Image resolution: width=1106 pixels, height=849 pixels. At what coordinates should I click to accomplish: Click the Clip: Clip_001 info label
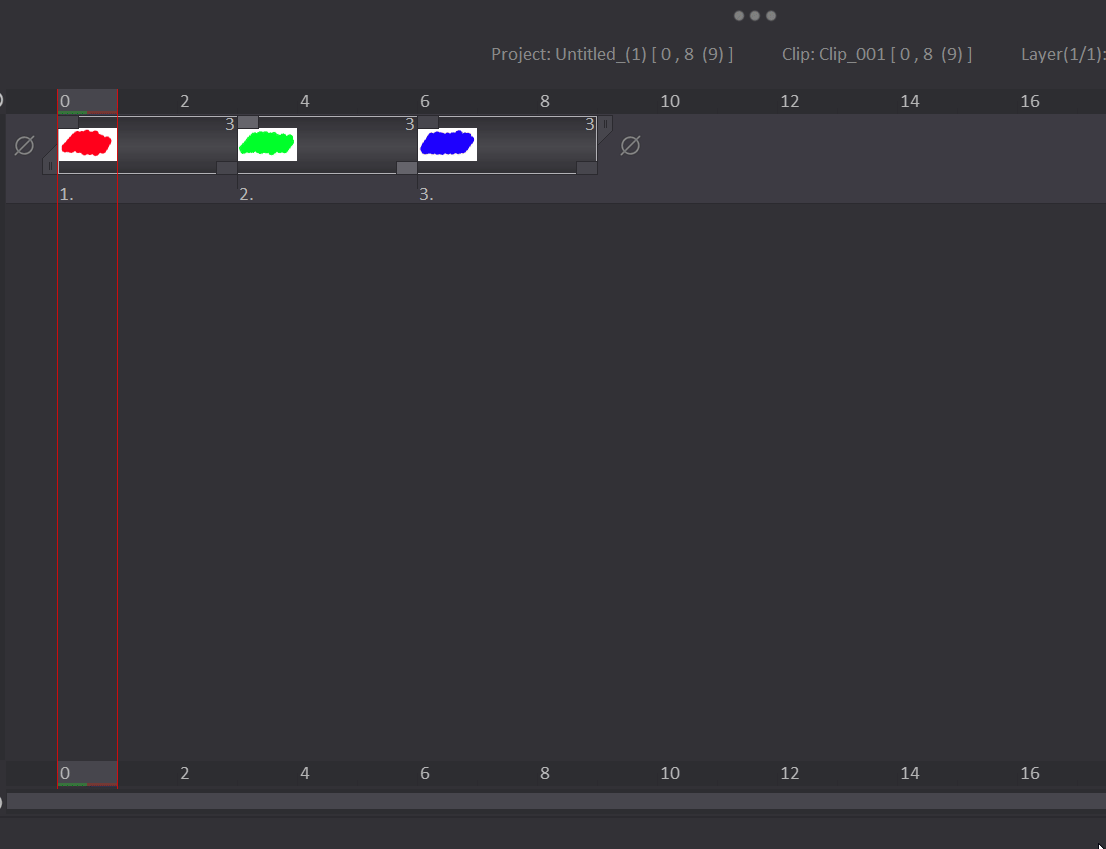876,54
